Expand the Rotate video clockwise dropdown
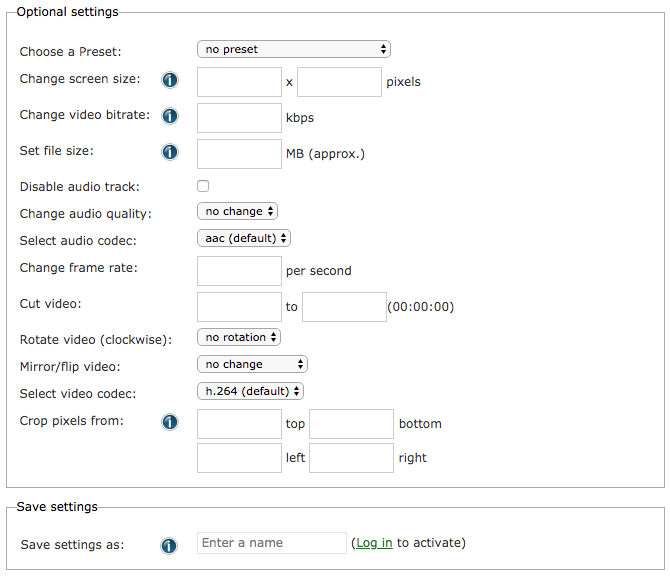Screen dimensions: 670x576 point(239,337)
